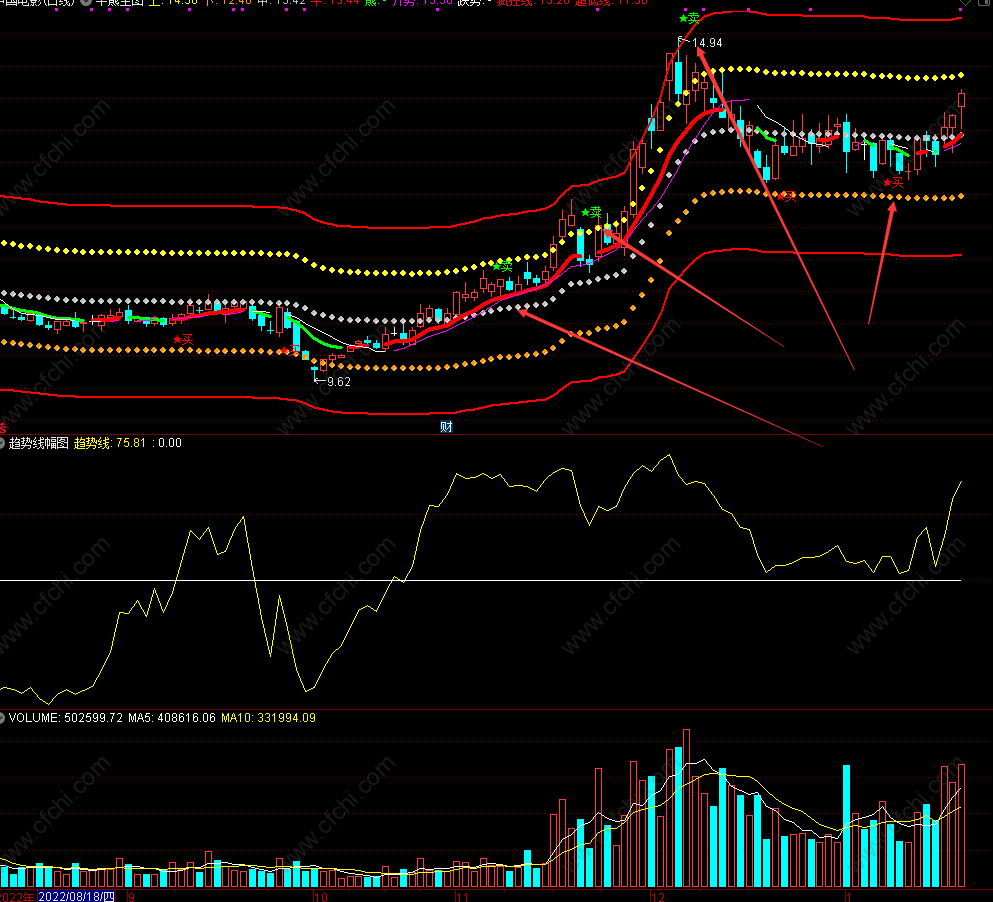Click month 9 on time axis
The width and height of the screenshot is (993, 902).
(131, 897)
